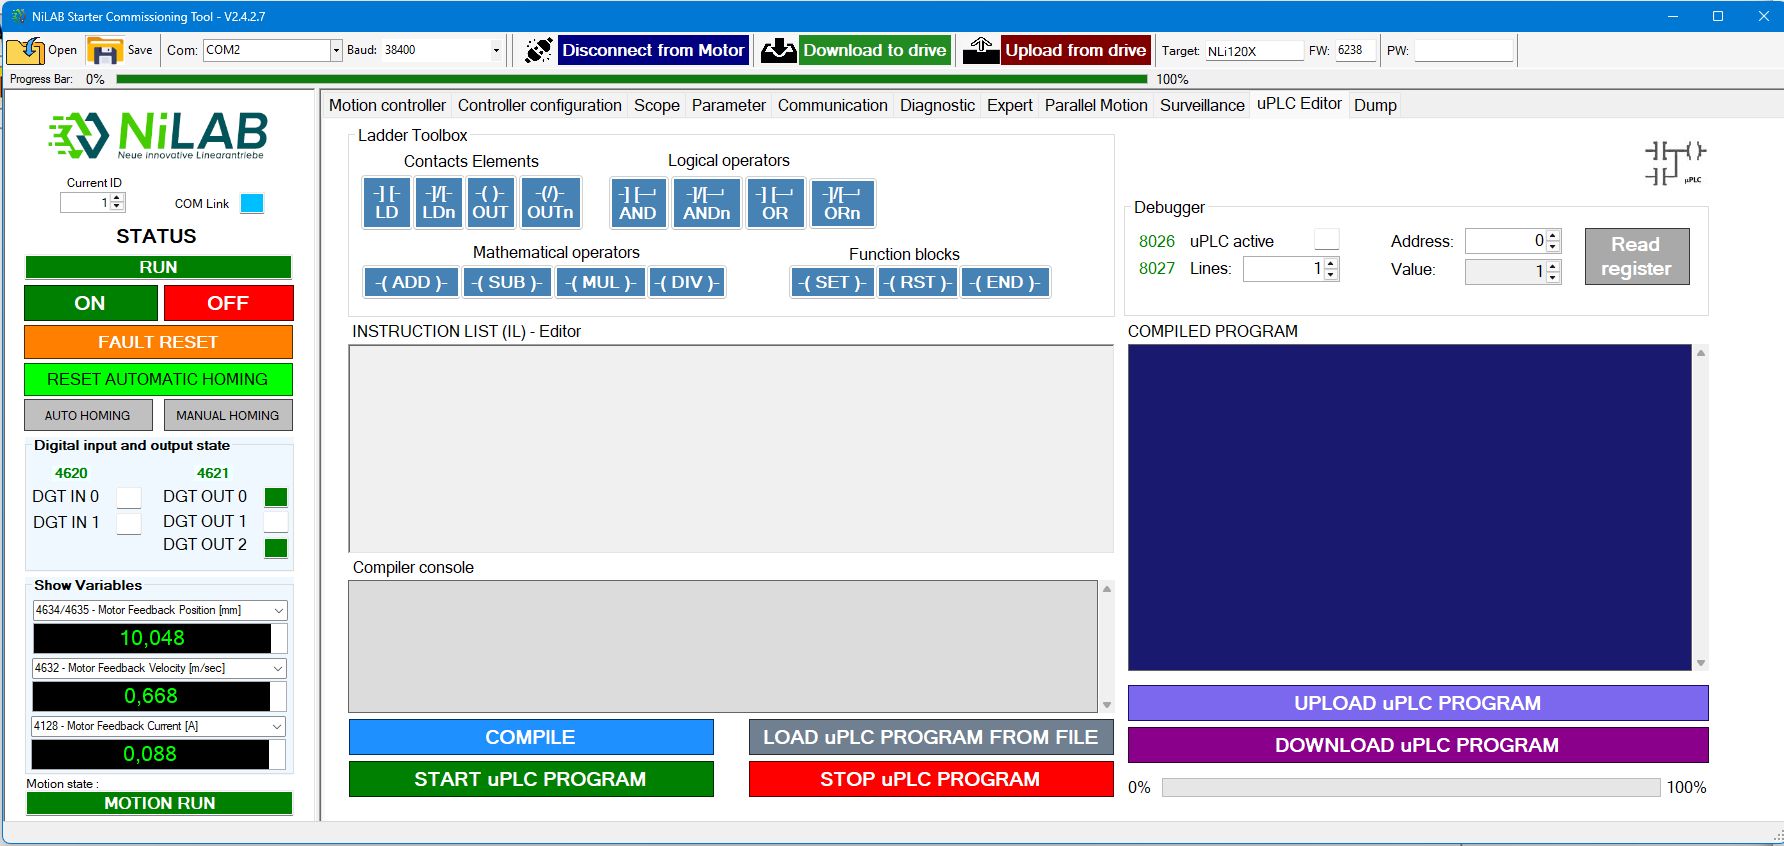Open the Diagnostic tab
The image size is (1784, 846).
(937, 105)
